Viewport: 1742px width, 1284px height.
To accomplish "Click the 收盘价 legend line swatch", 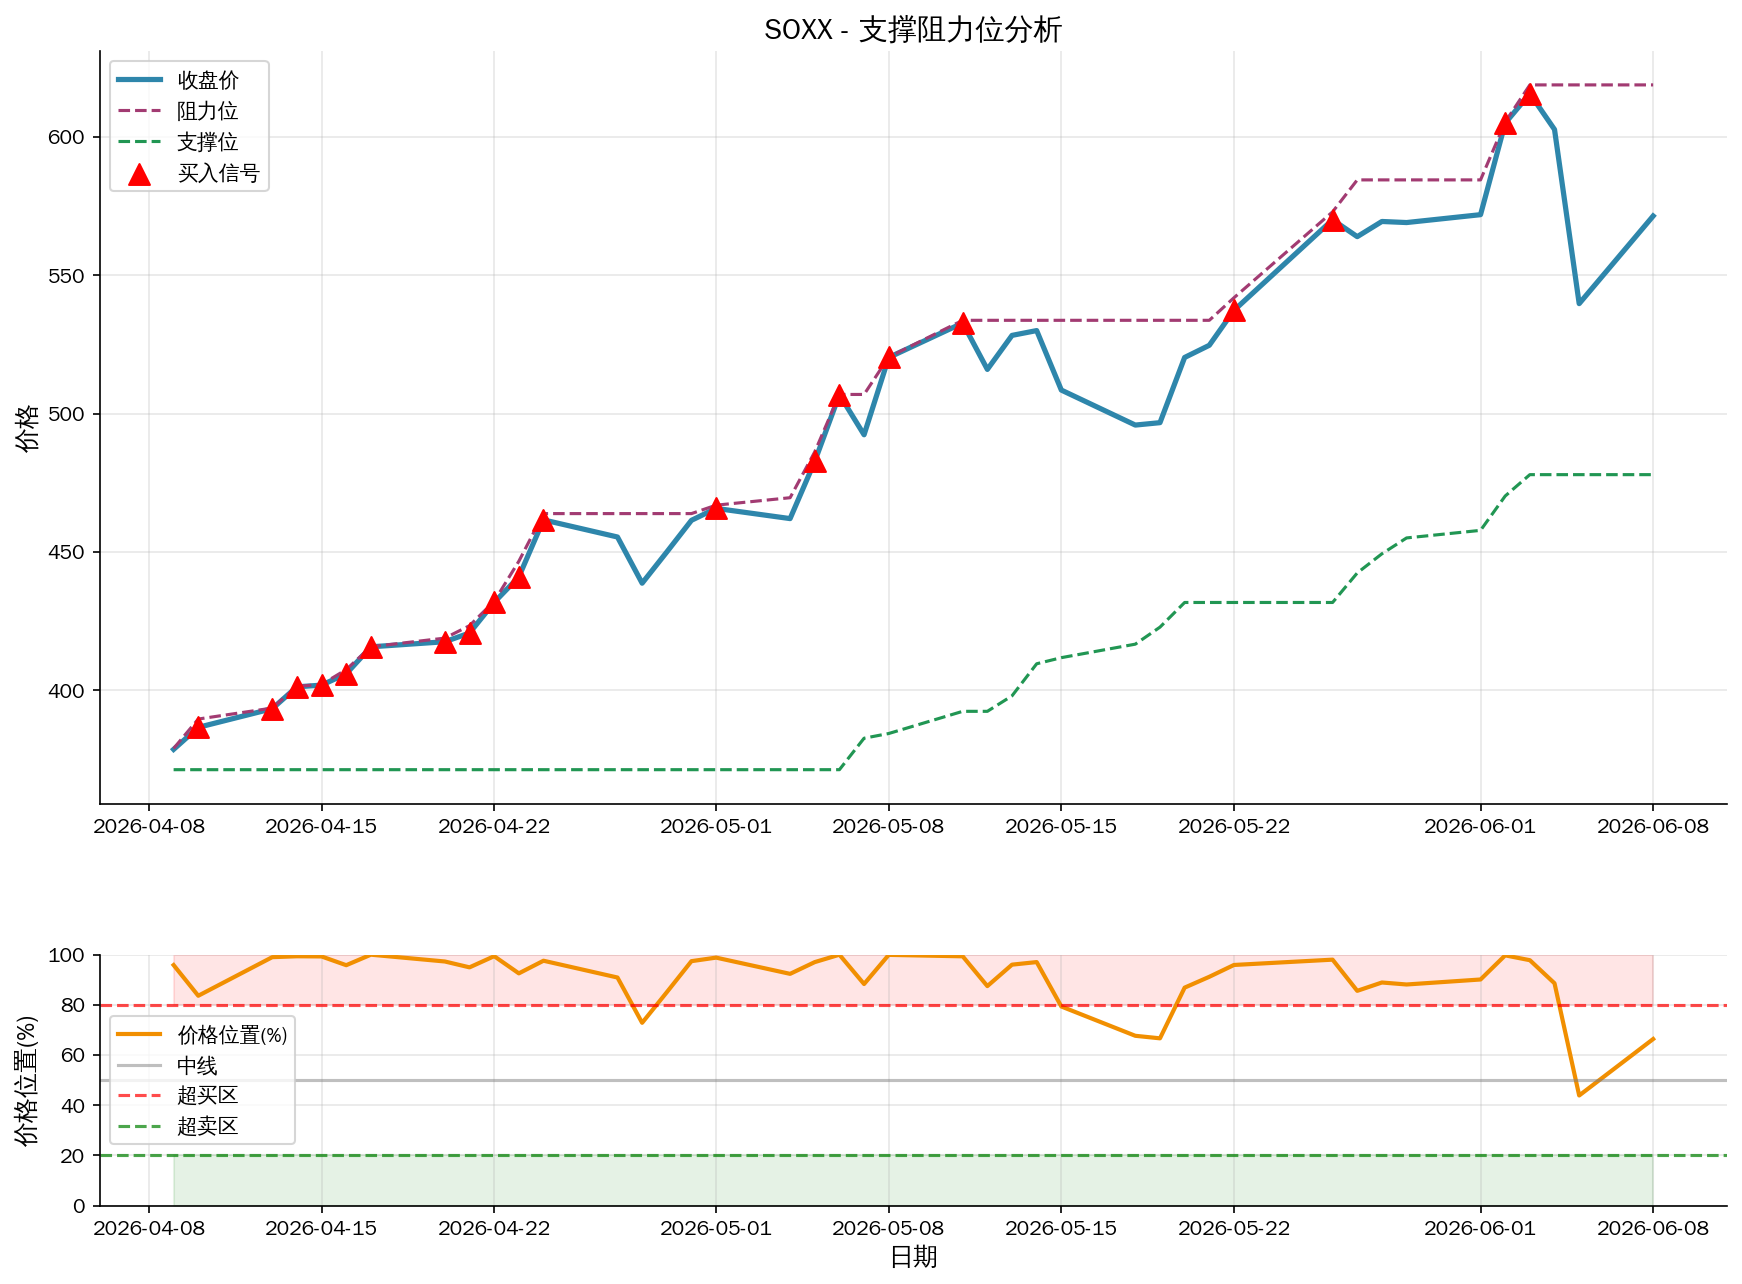I will click(x=139, y=80).
